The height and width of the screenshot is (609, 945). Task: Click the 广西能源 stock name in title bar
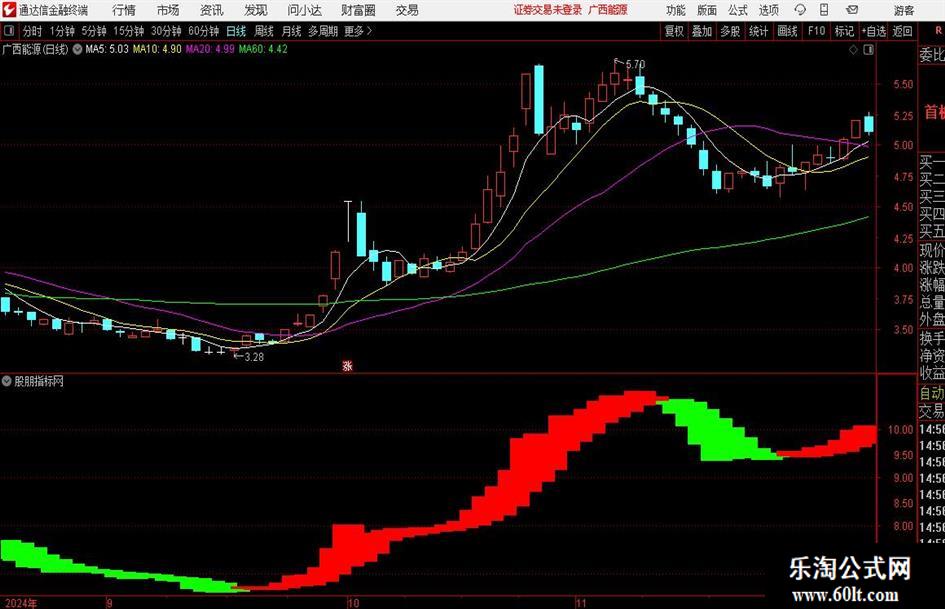point(608,10)
